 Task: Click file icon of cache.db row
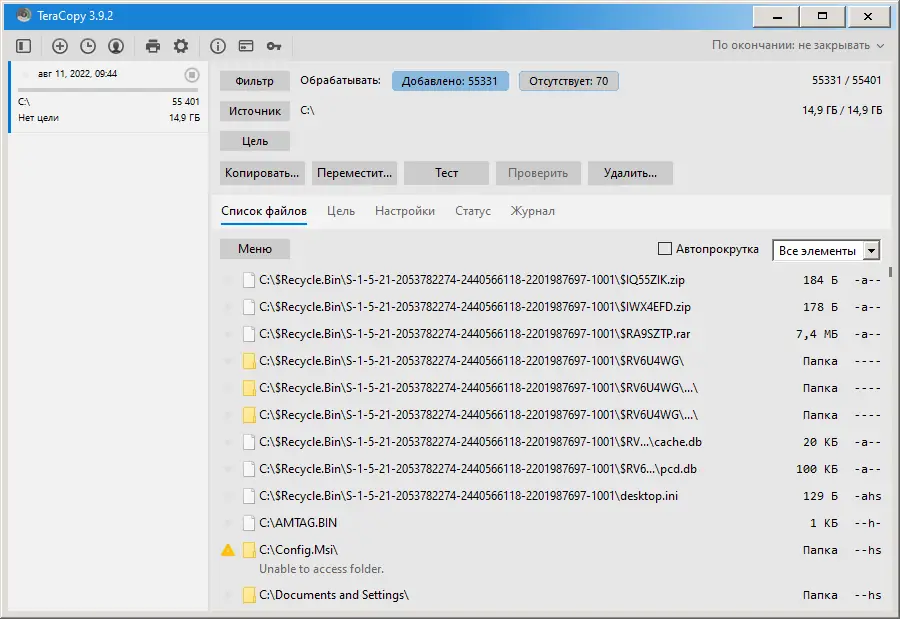249,442
